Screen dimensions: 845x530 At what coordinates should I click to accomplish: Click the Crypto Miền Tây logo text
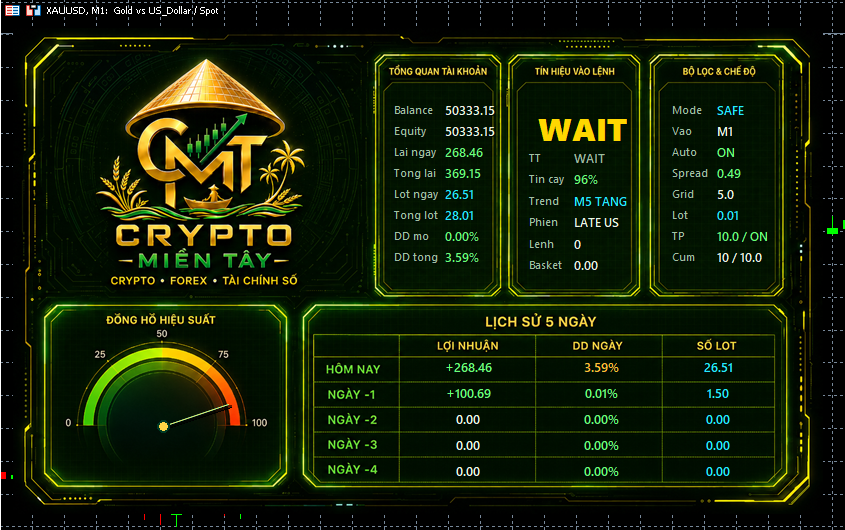click(x=204, y=247)
